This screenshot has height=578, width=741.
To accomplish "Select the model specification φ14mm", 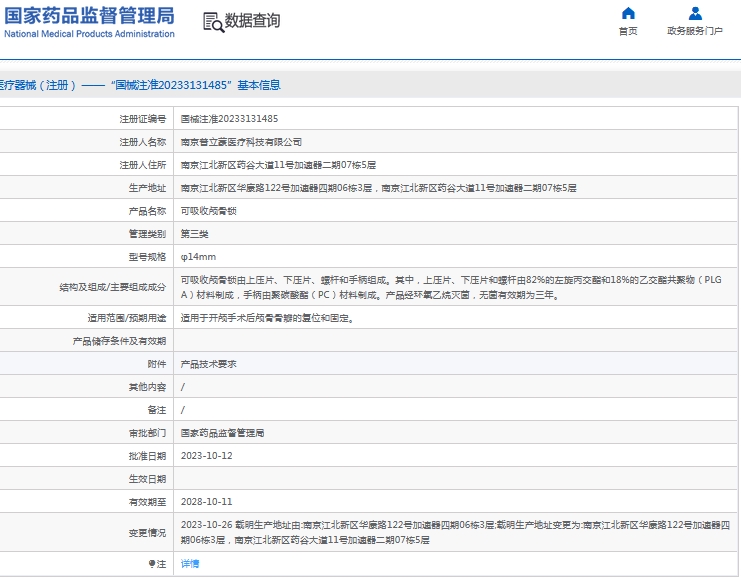I will pos(198,257).
